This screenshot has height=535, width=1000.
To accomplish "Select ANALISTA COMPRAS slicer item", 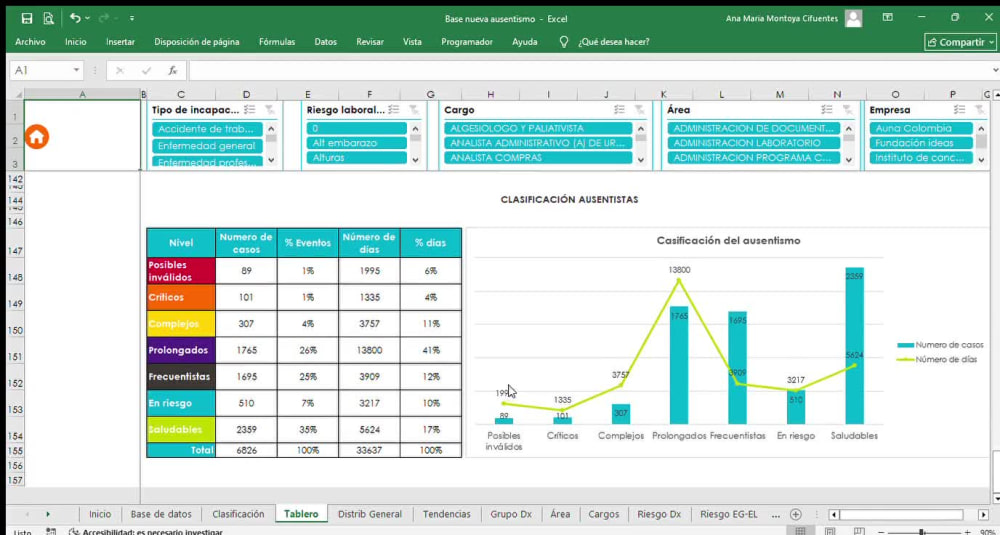I will (x=538, y=158).
